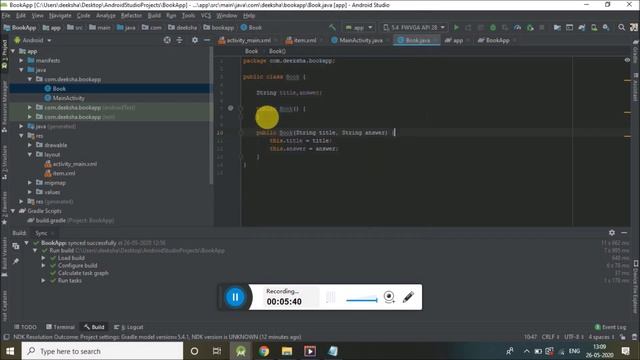
Task: Collapse the layout folder
Action: pos(30,154)
